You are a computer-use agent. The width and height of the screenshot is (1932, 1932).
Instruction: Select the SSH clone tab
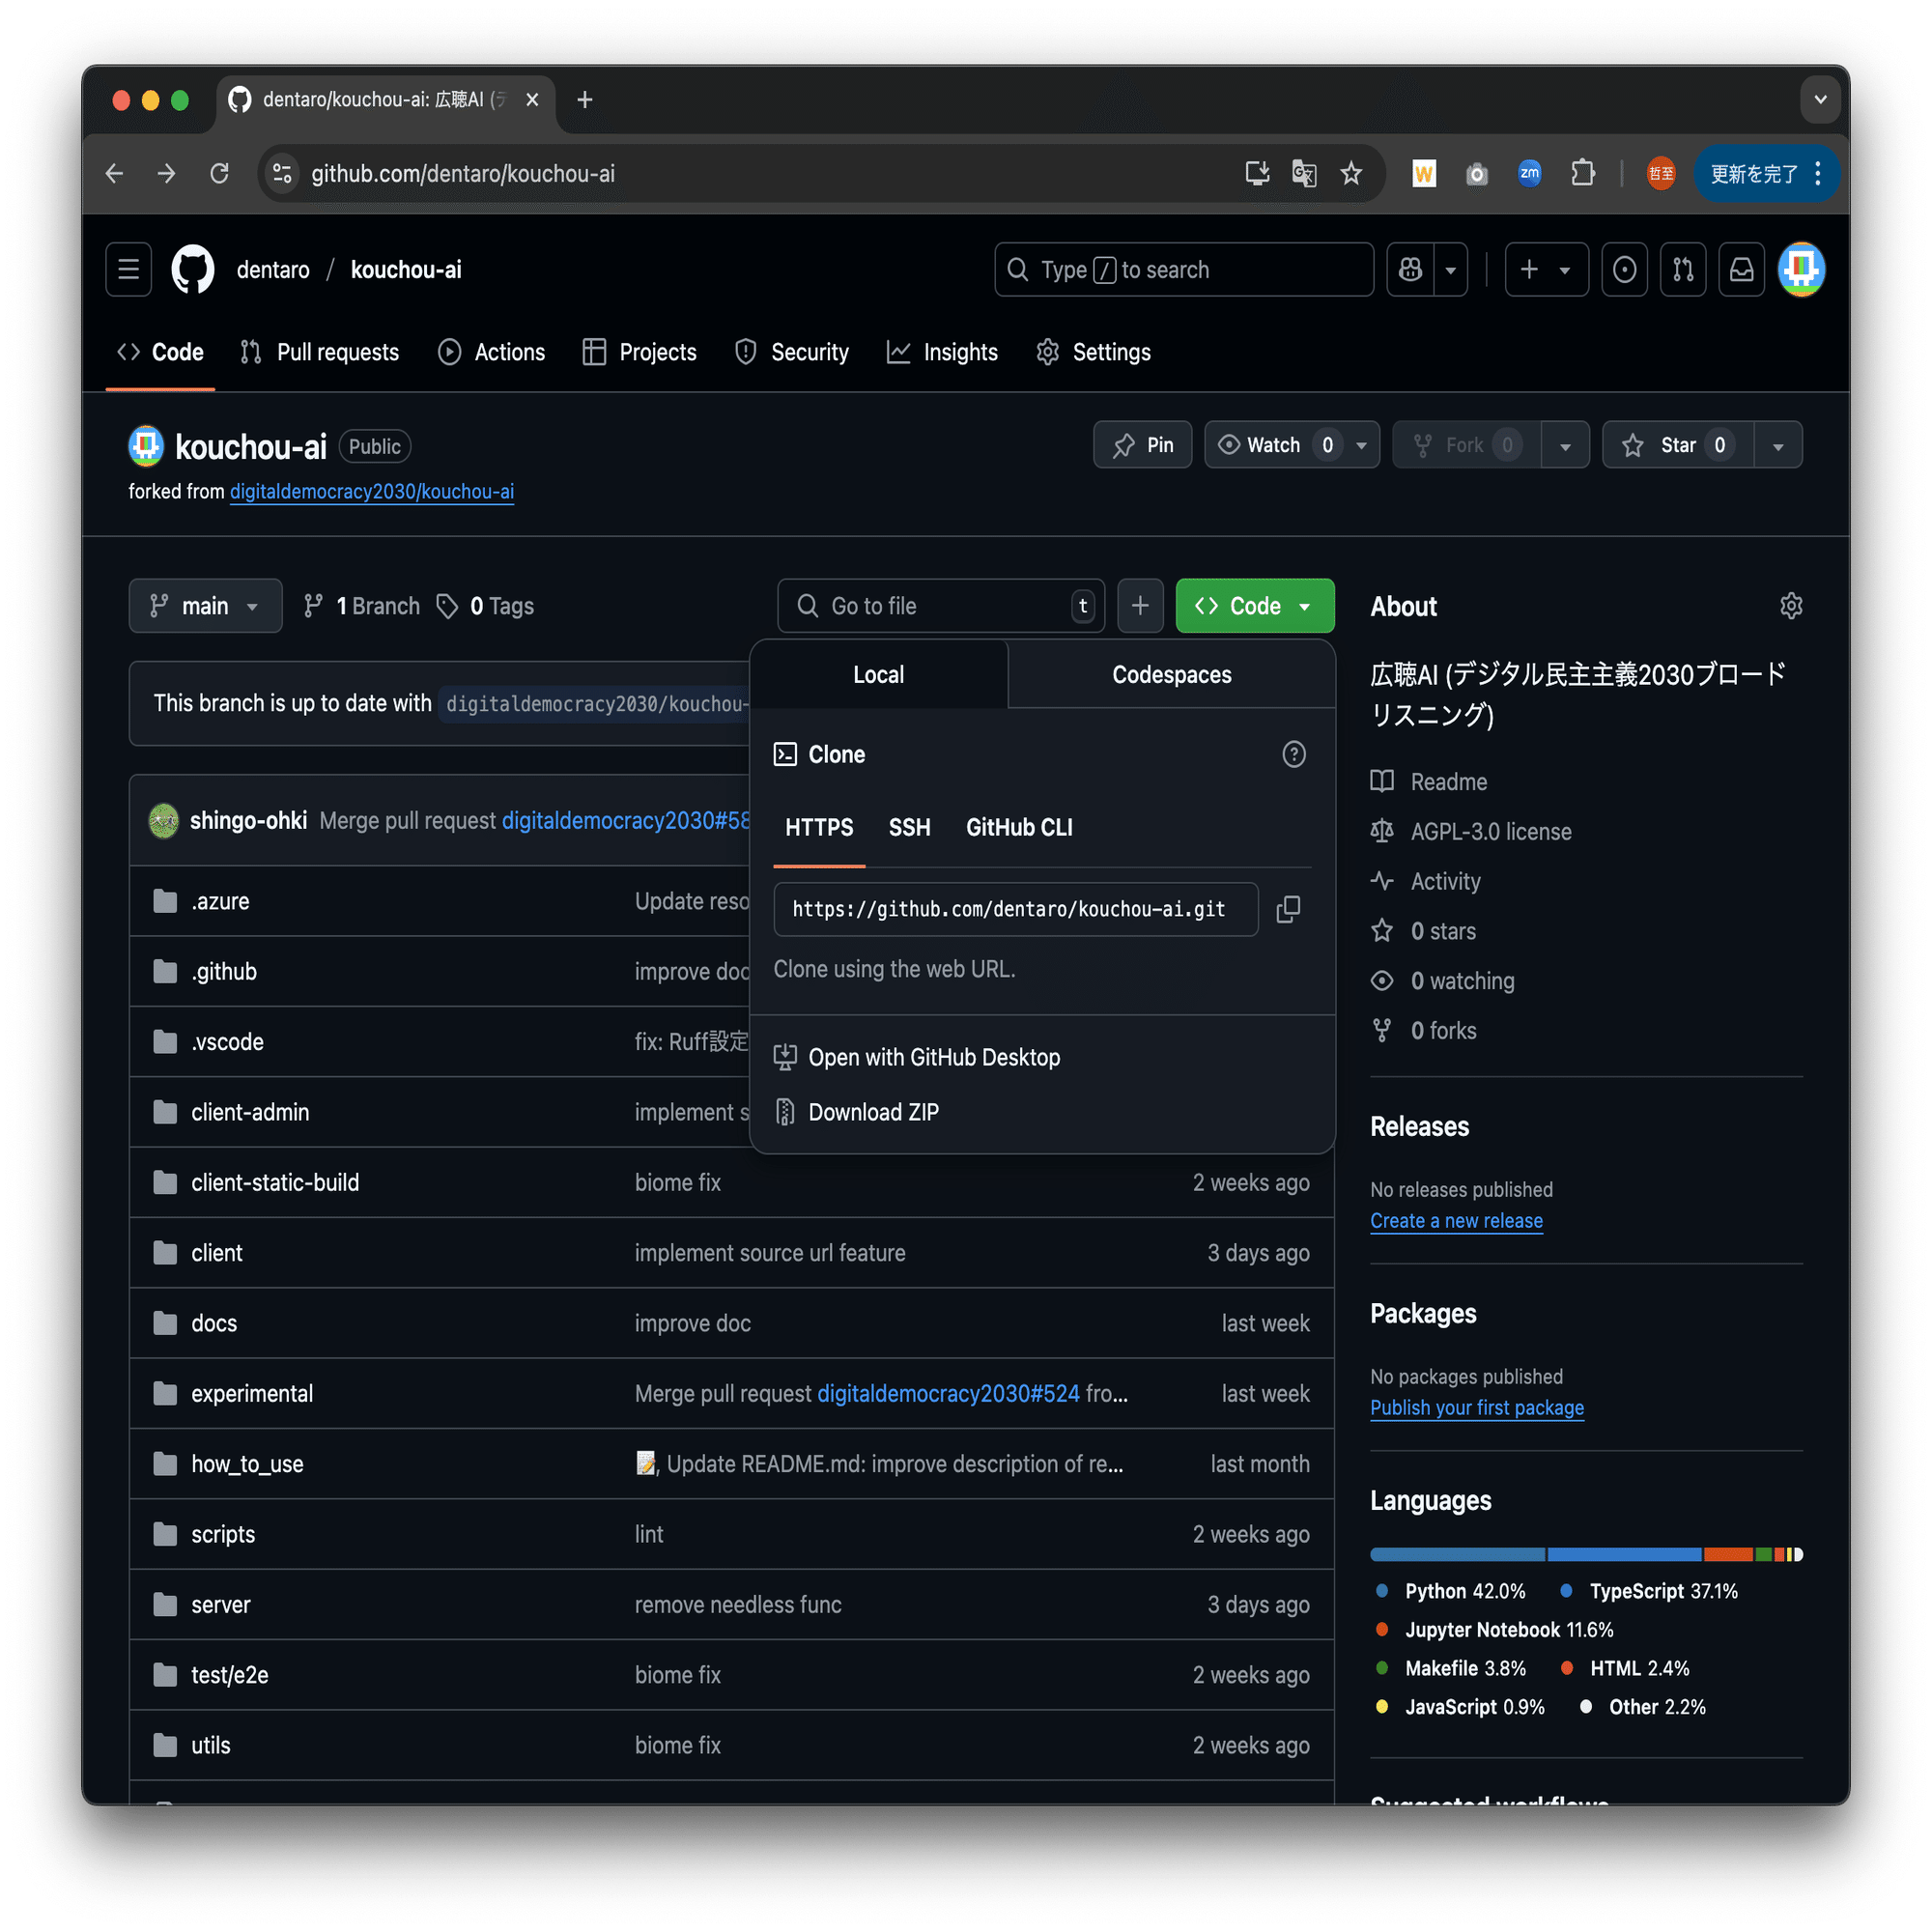[909, 827]
